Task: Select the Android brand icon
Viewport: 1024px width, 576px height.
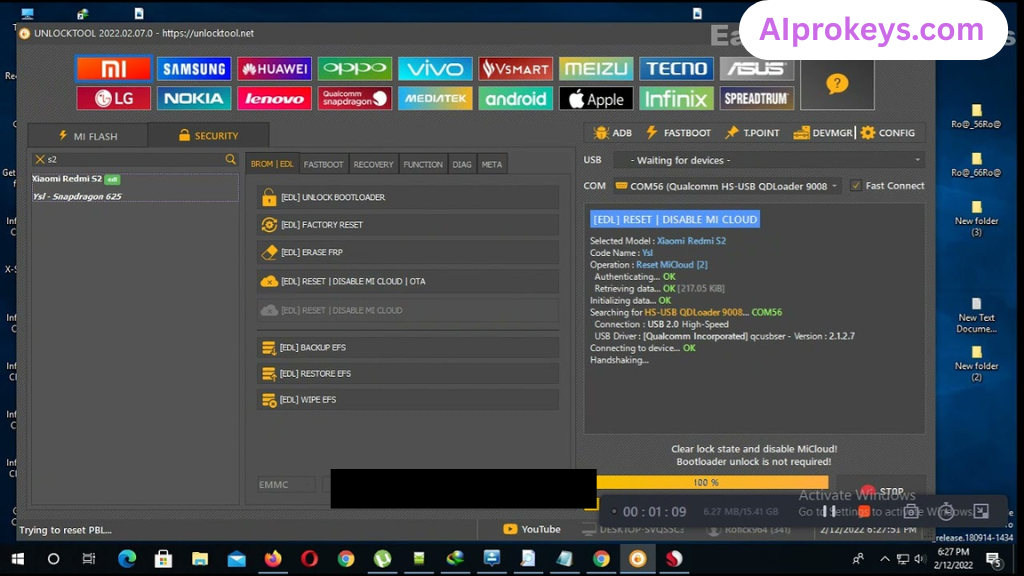Action: pos(515,99)
